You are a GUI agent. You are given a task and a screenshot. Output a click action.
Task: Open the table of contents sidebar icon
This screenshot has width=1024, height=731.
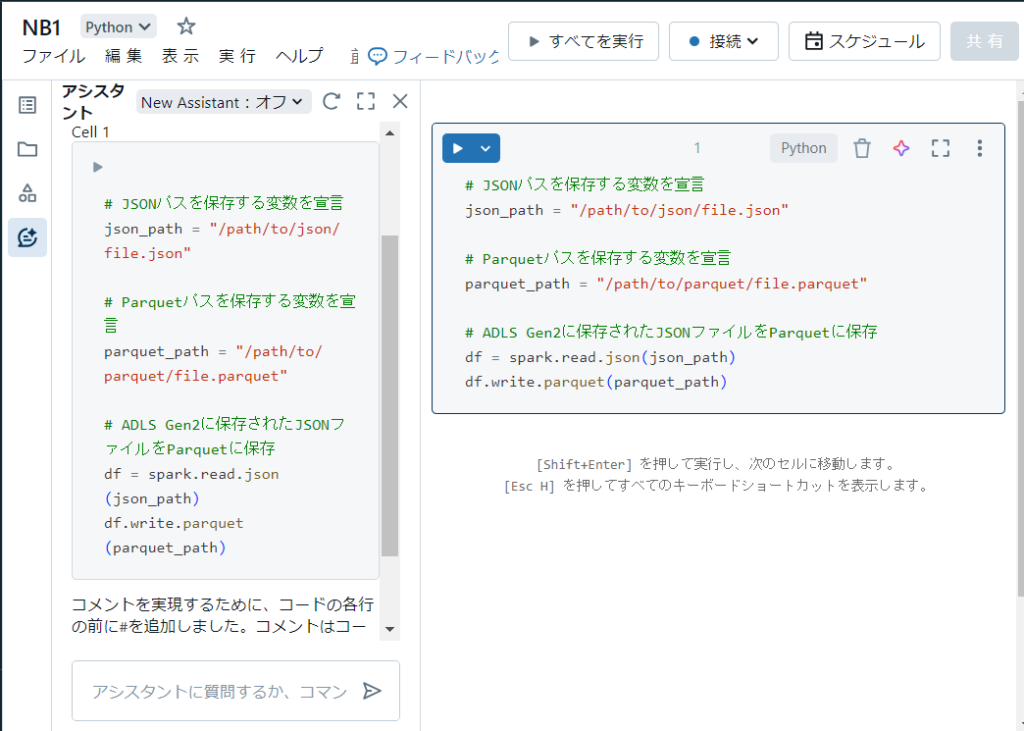[x=28, y=105]
